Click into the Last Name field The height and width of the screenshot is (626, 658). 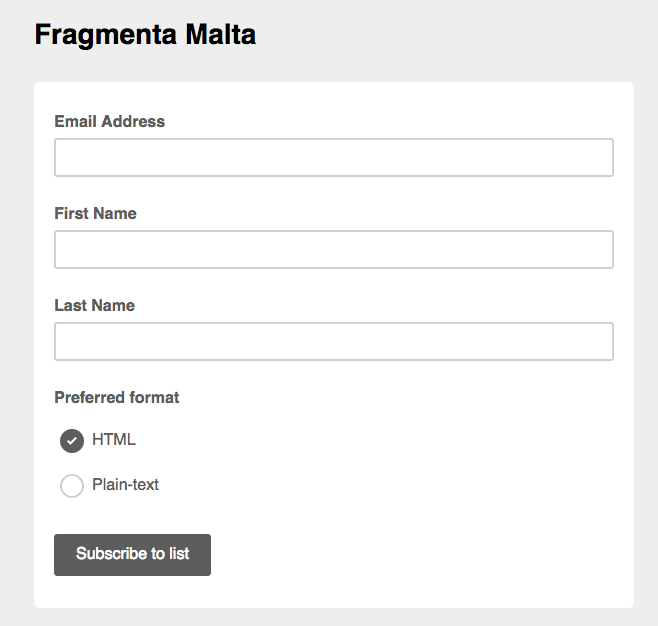[333, 342]
